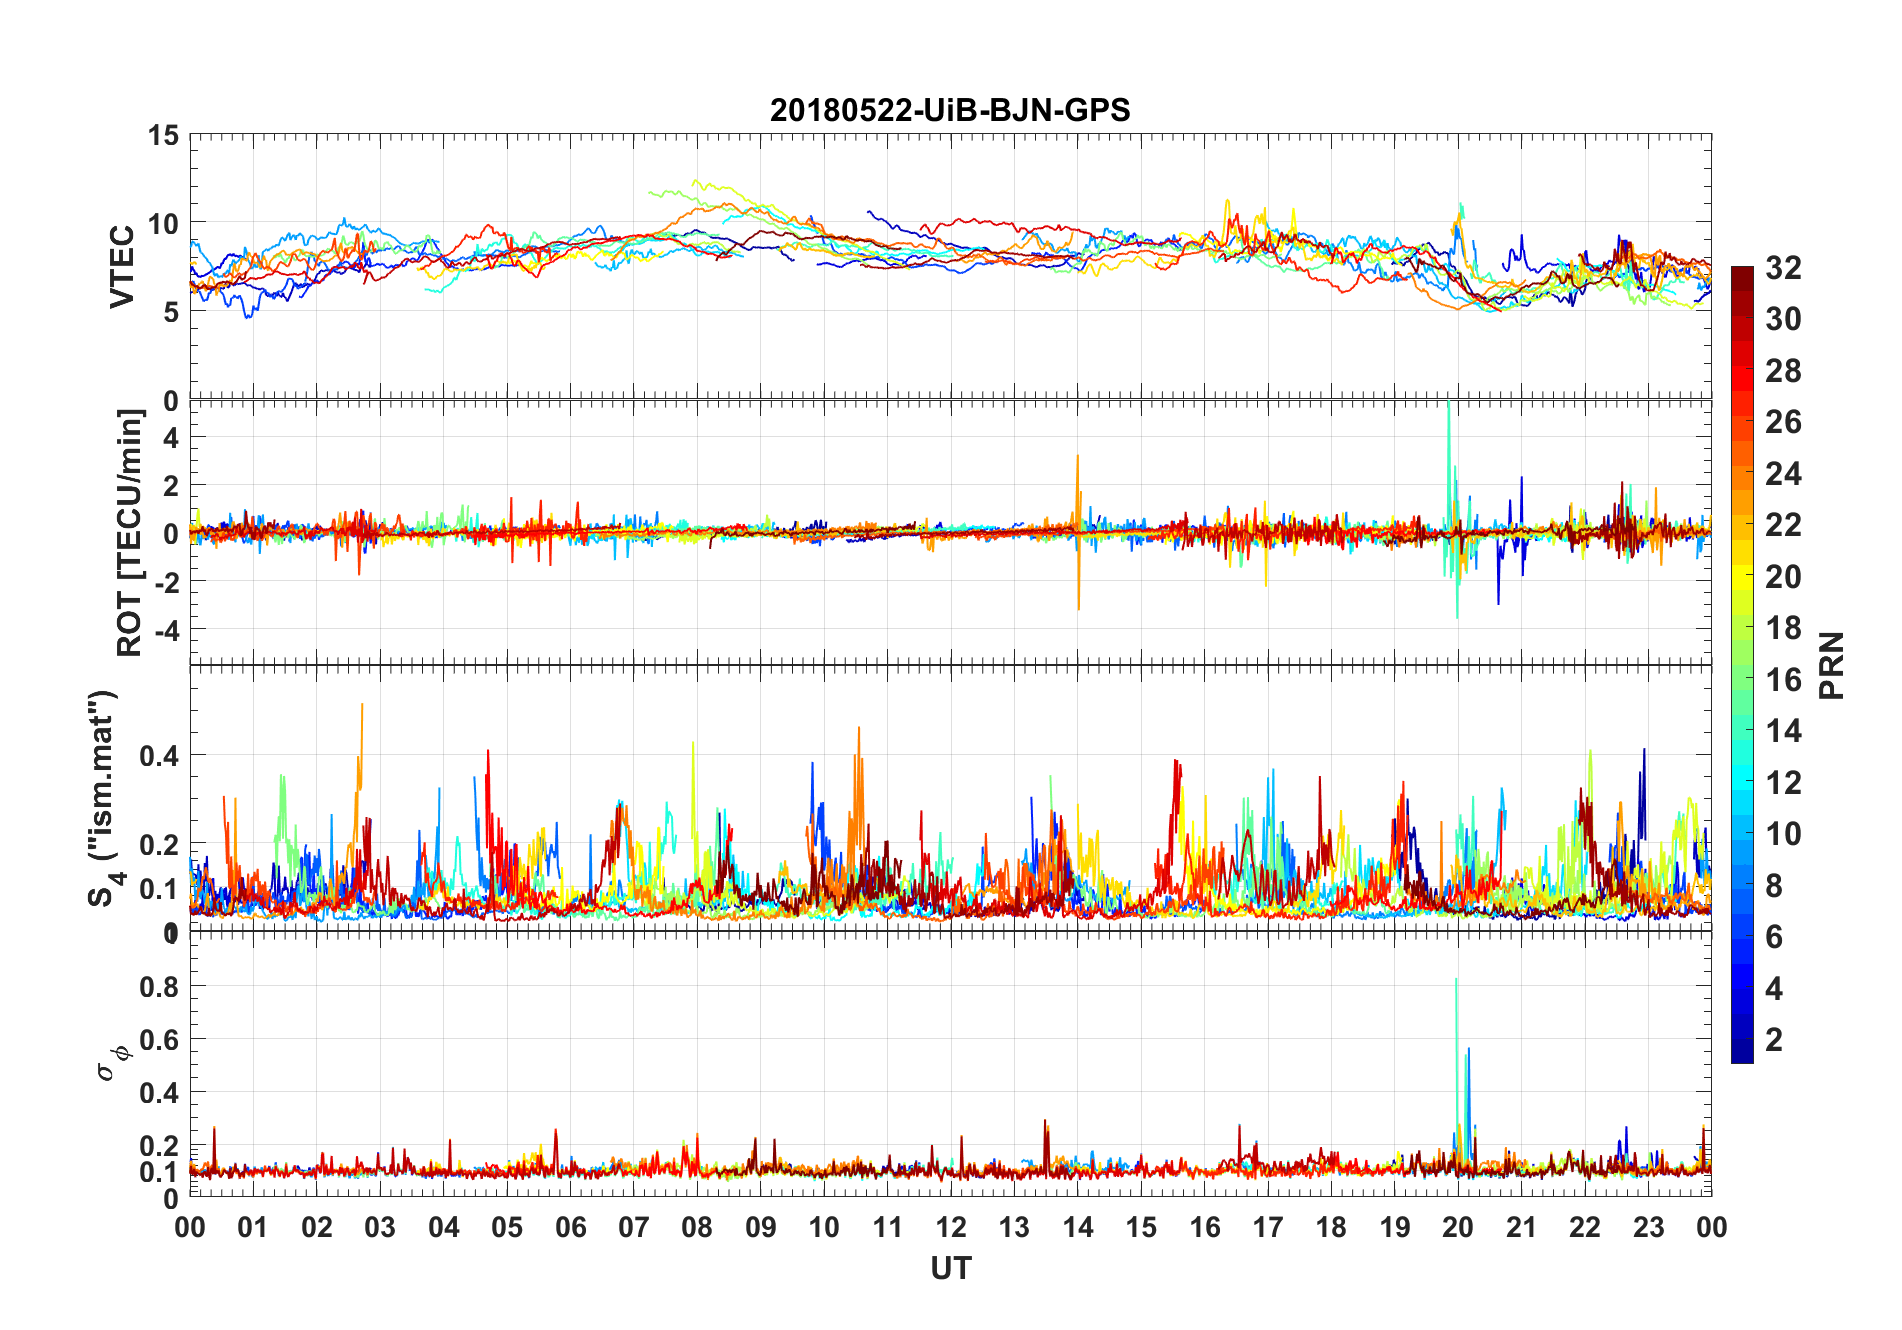
Task: Click colorbar tick label 10
Action: (x=1783, y=834)
